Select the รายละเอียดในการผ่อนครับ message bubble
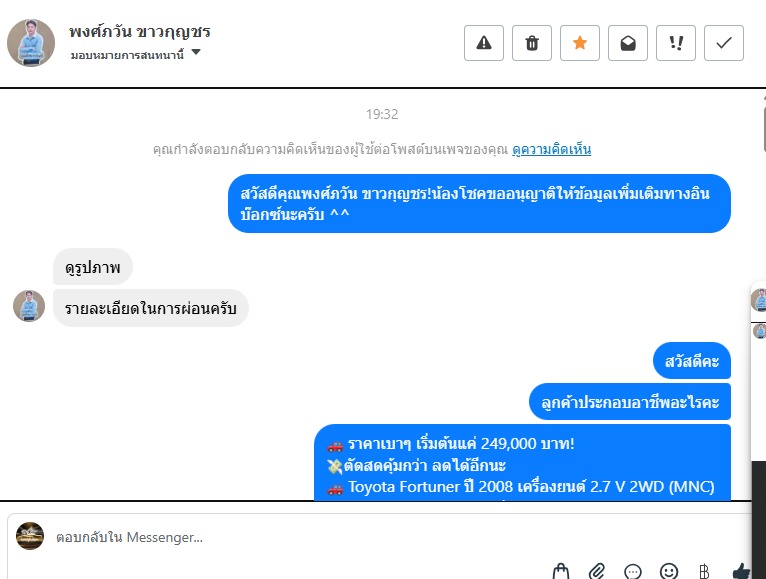Viewport: 766px width, 579px height. click(x=150, y=308)
